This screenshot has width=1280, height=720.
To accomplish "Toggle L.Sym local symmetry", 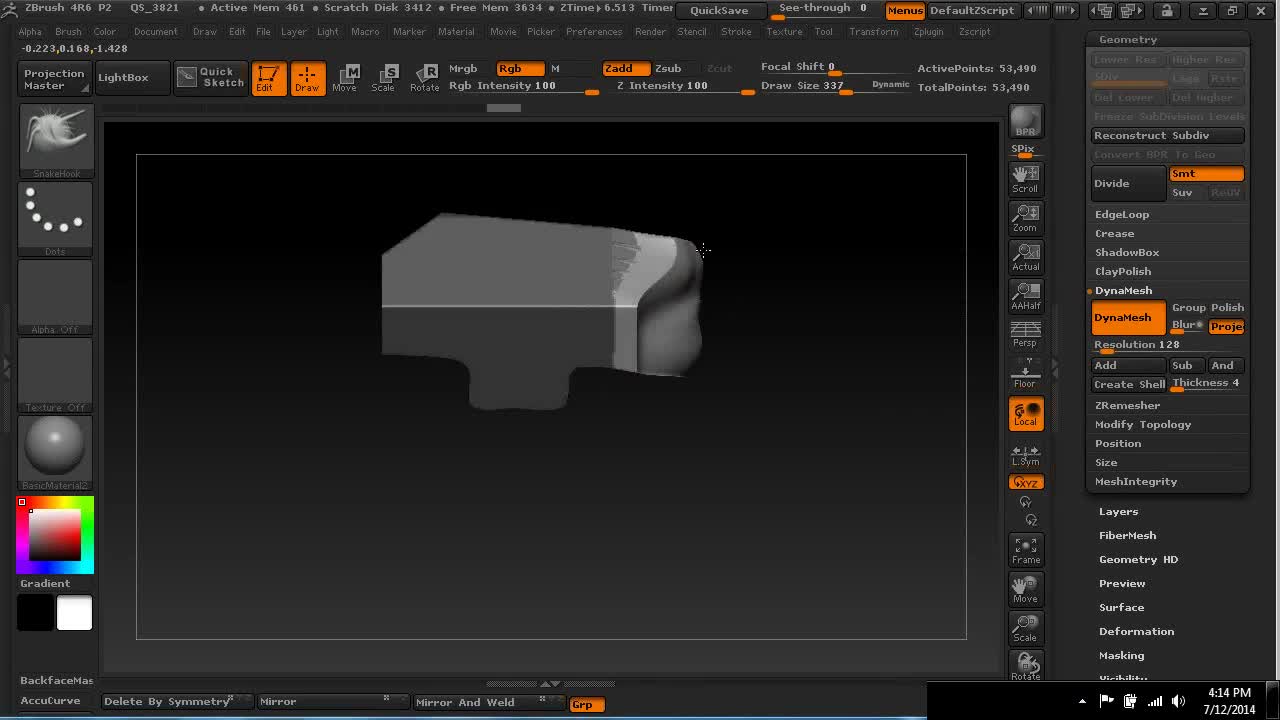I will click(x=1026, y=455).
